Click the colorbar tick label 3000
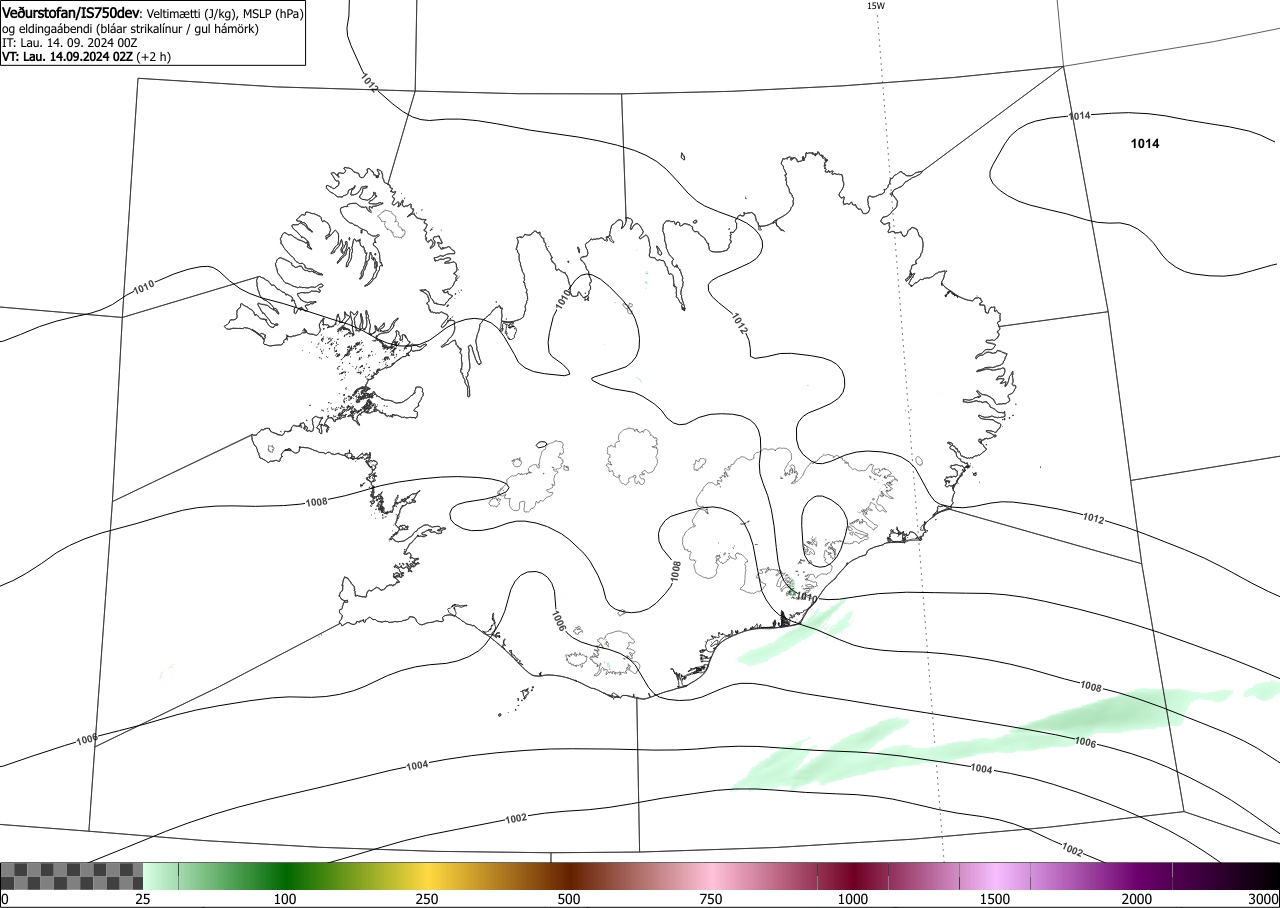Viewport: 1280px width, 908px height. coord(1263,899)
